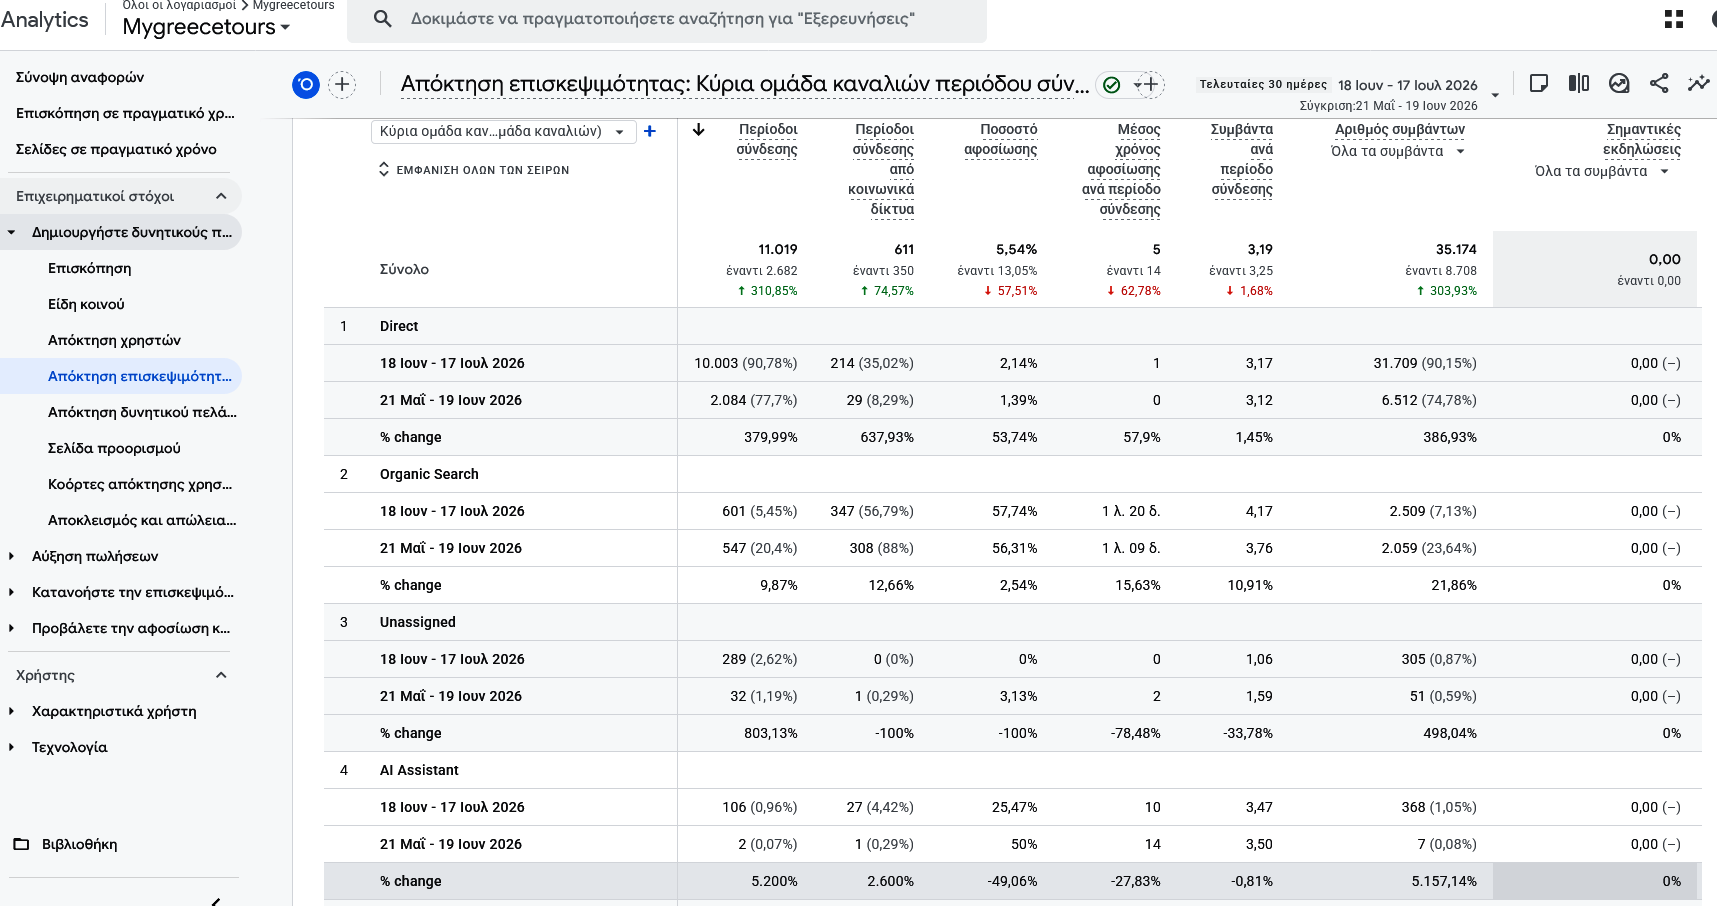
Task: Click the green check report status icon
Action: tap(1111, 85)
